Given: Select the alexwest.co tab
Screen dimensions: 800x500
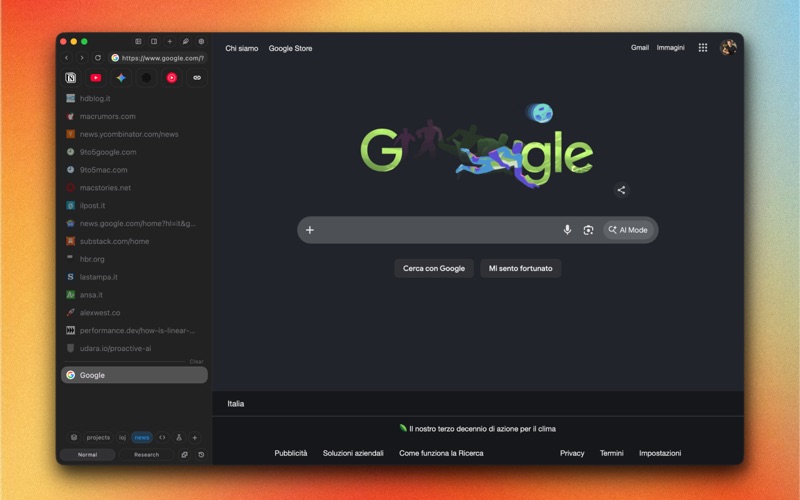Looking at the screenshot, I should 134,313.
